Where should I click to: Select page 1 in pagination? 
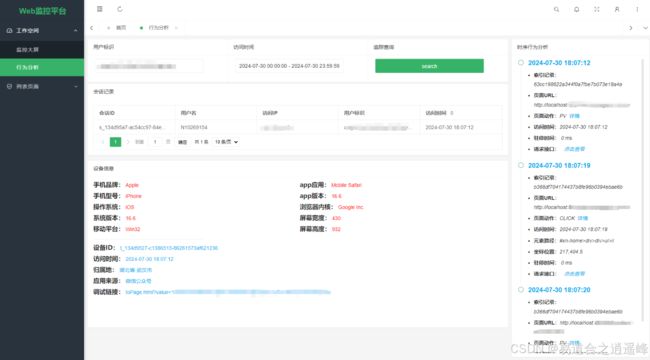115,142
